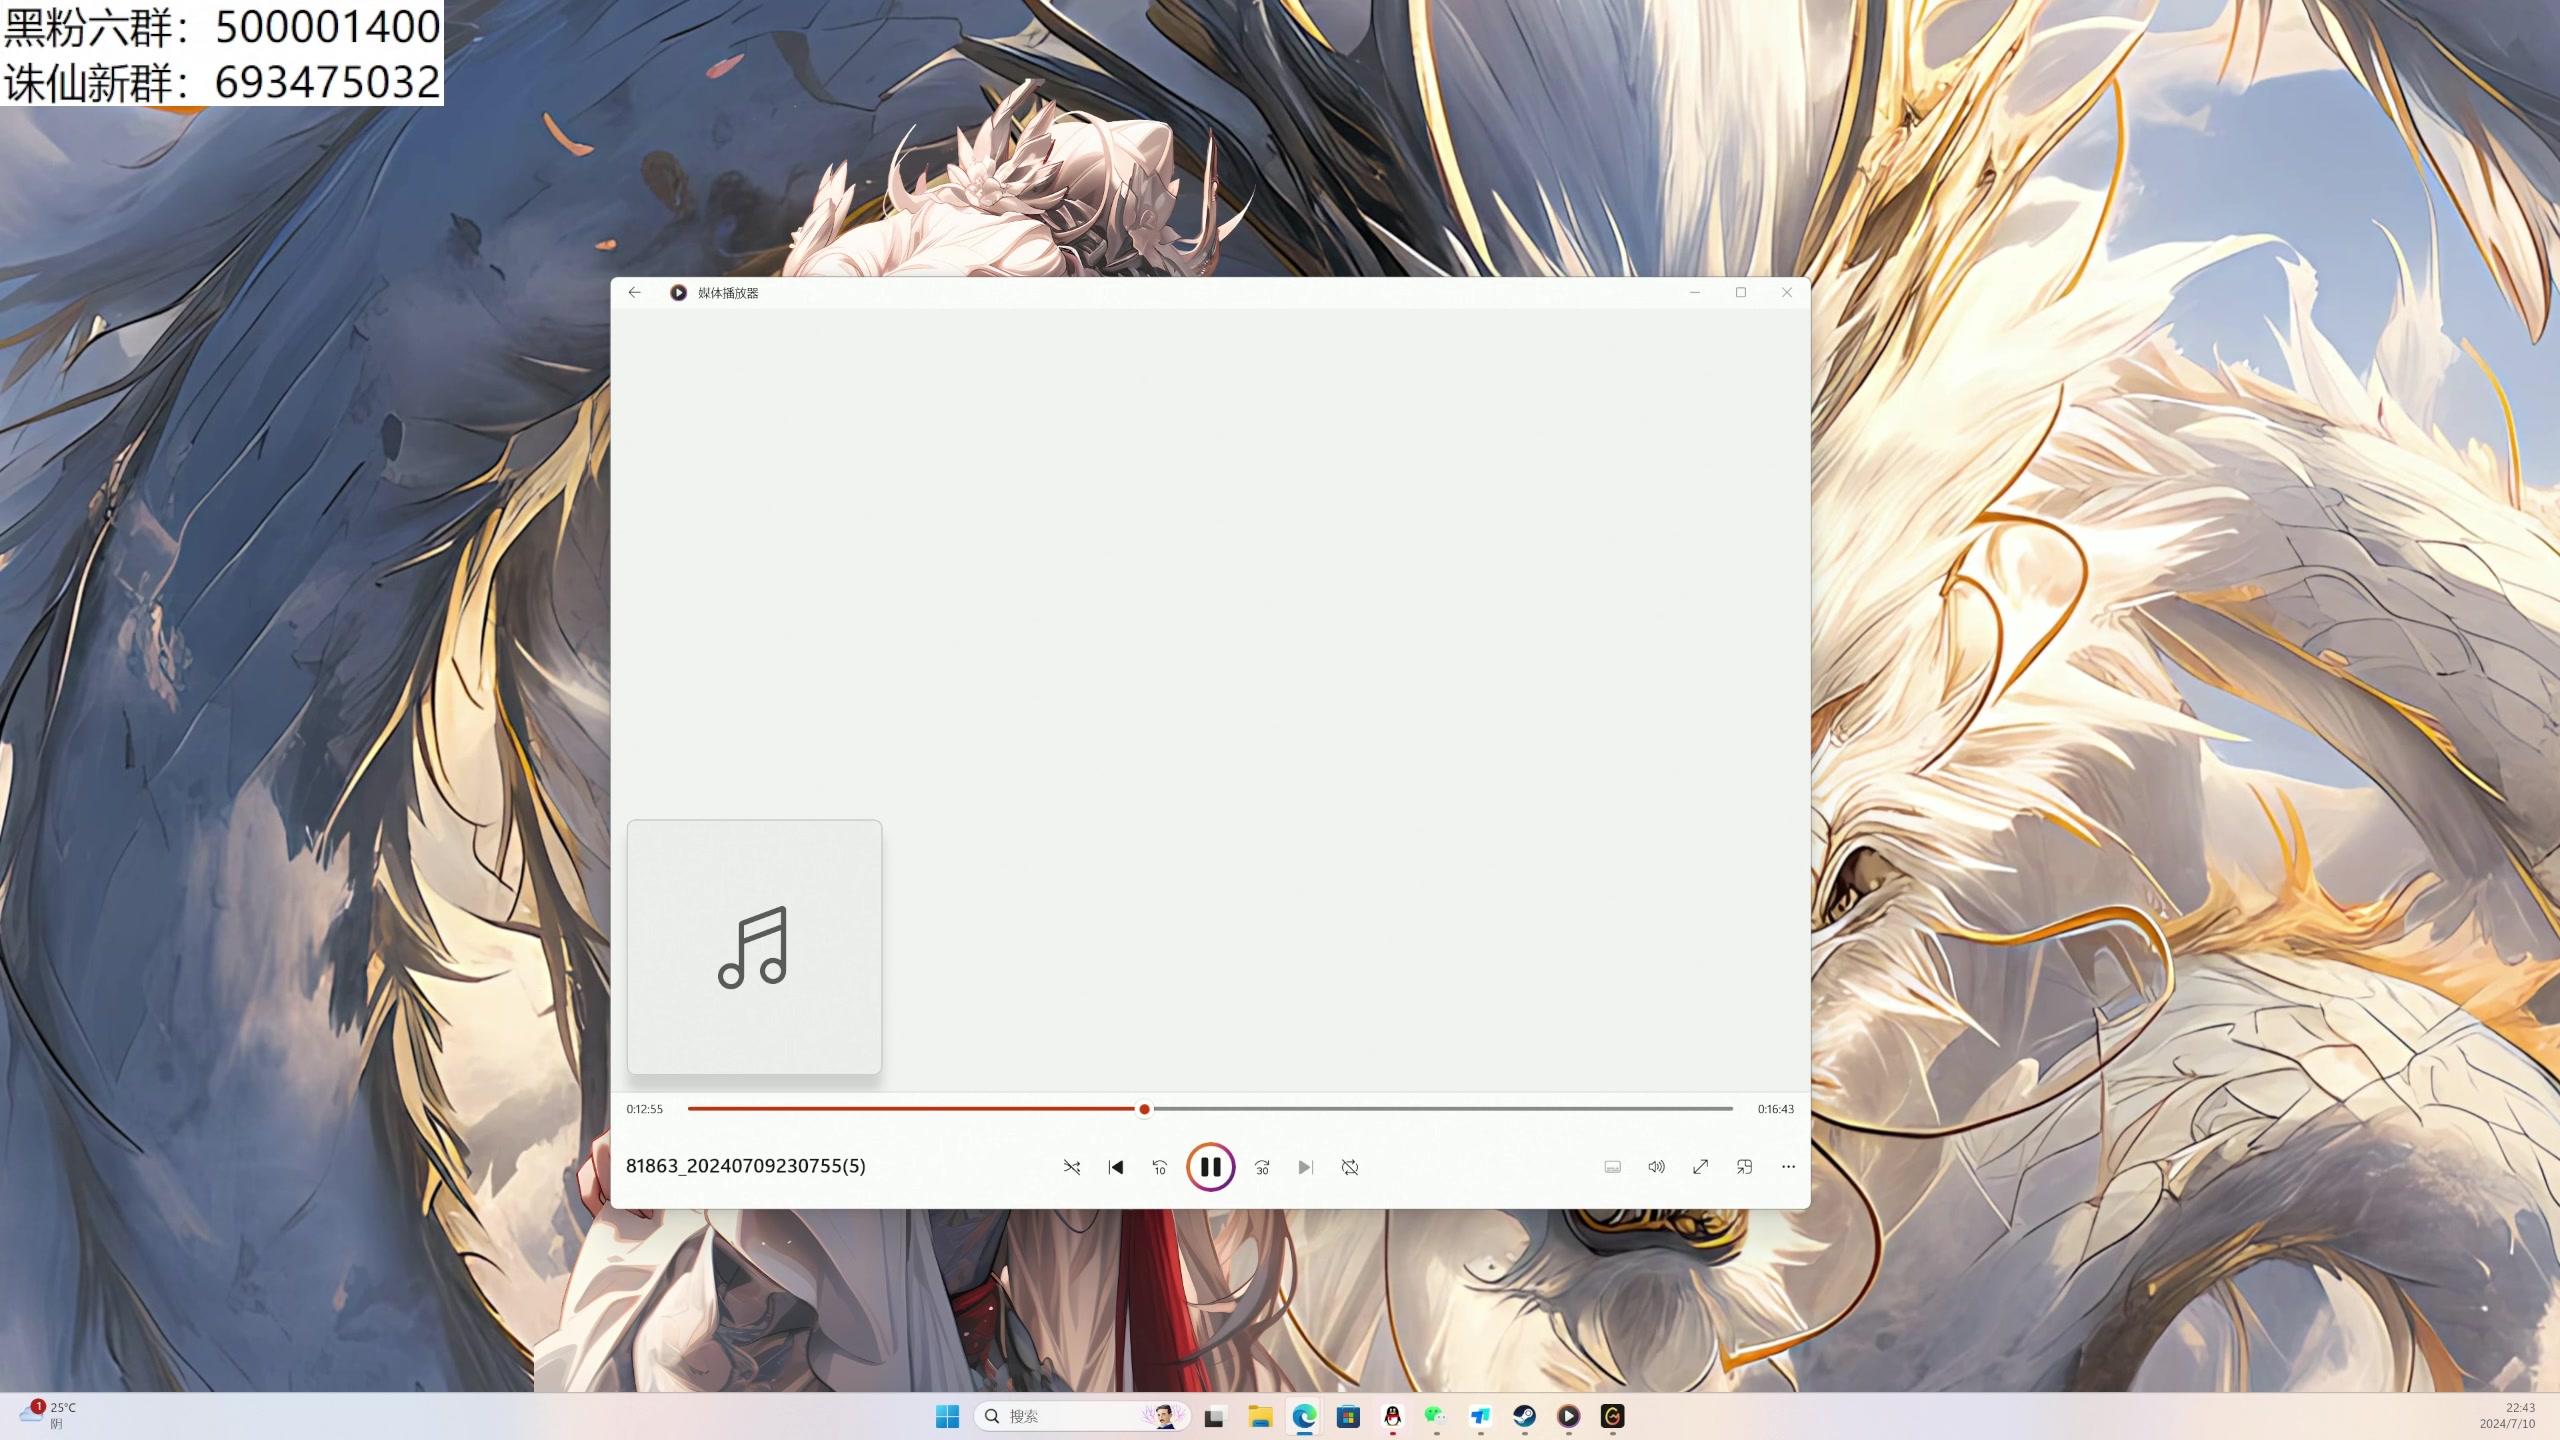Skip back 10 seconds

[x=1160, y=1167]
